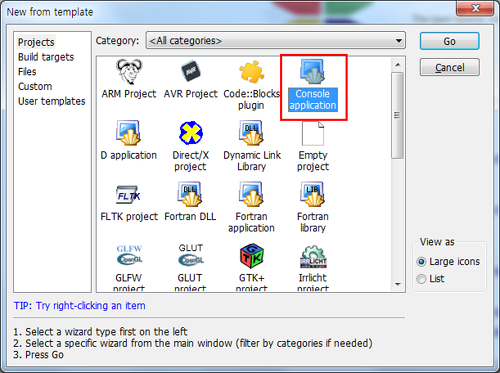500x373 pixels.
Task: Select the Fortran library icon
Action: [x=313, y=194]
